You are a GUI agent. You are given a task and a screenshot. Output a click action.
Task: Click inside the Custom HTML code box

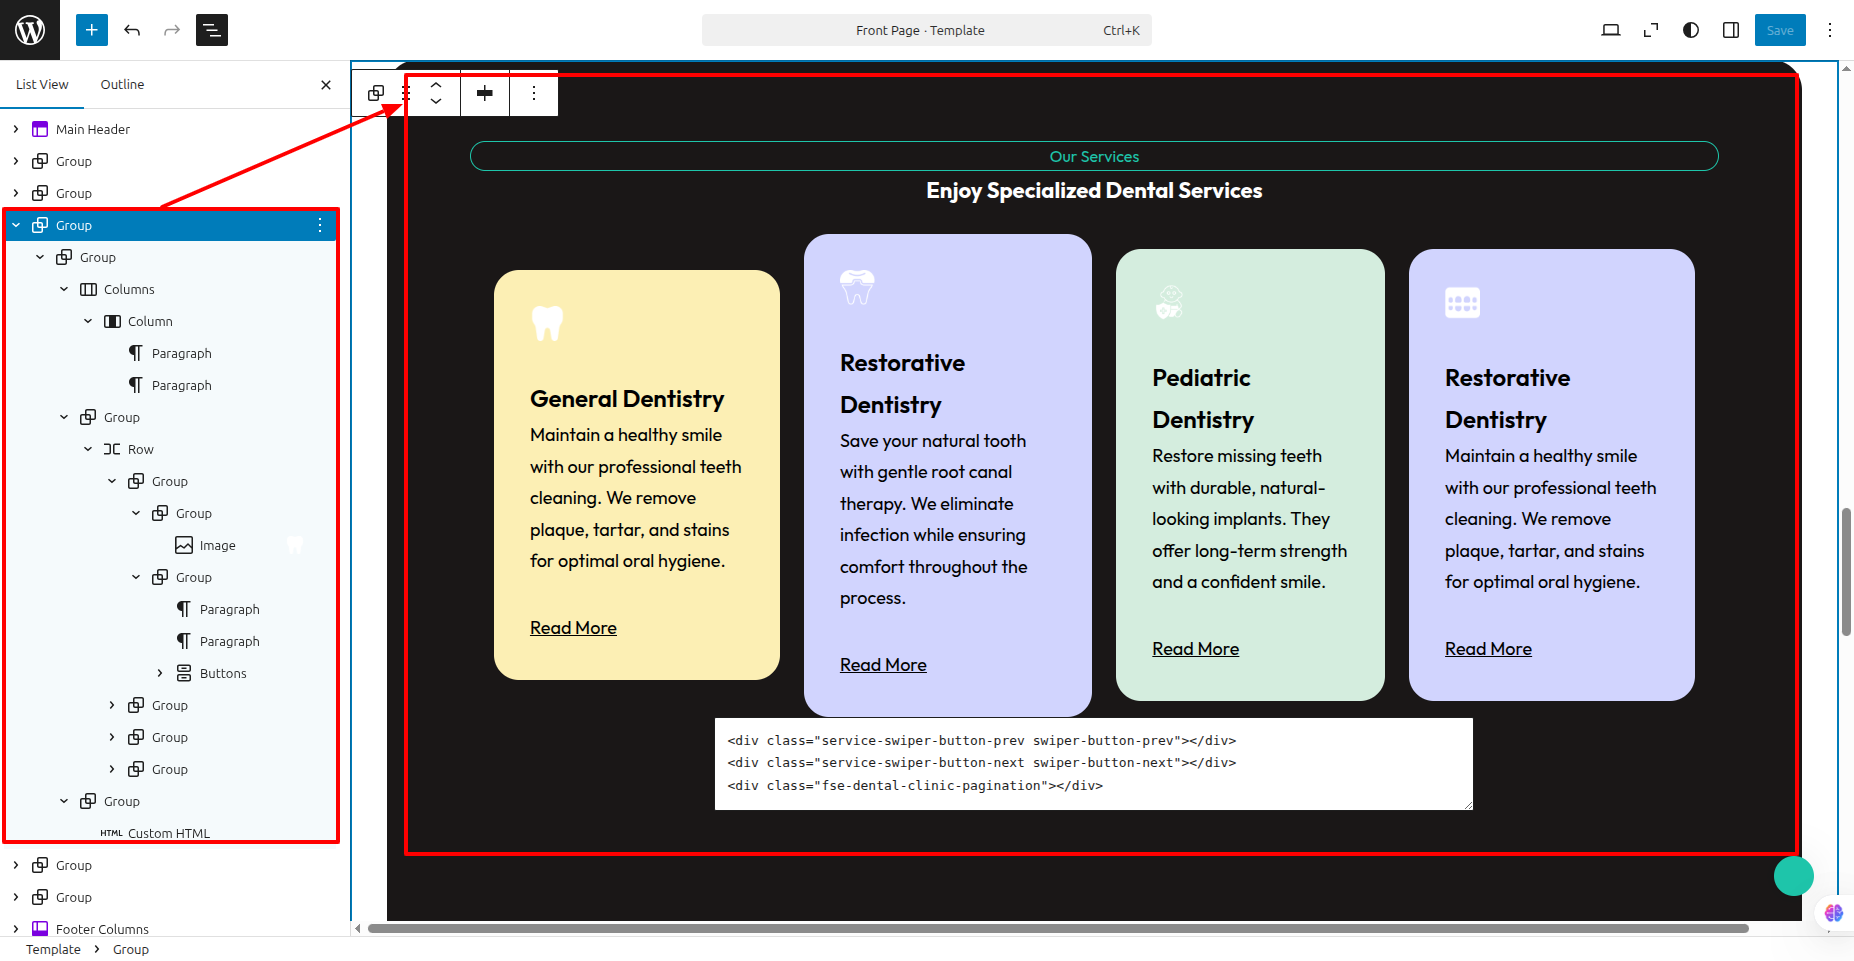tap(1093, 763)
